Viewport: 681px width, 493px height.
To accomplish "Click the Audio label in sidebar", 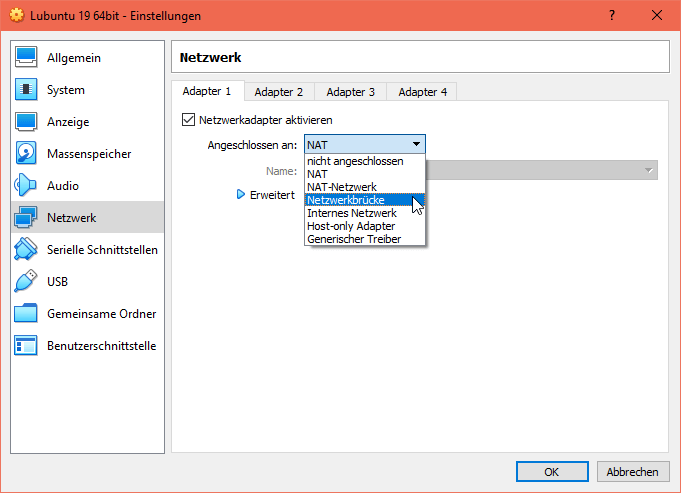I will click(x=63, y=185).
